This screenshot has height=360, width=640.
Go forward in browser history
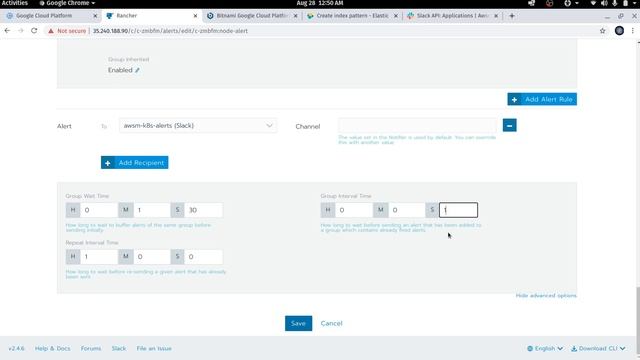(21, 31)
